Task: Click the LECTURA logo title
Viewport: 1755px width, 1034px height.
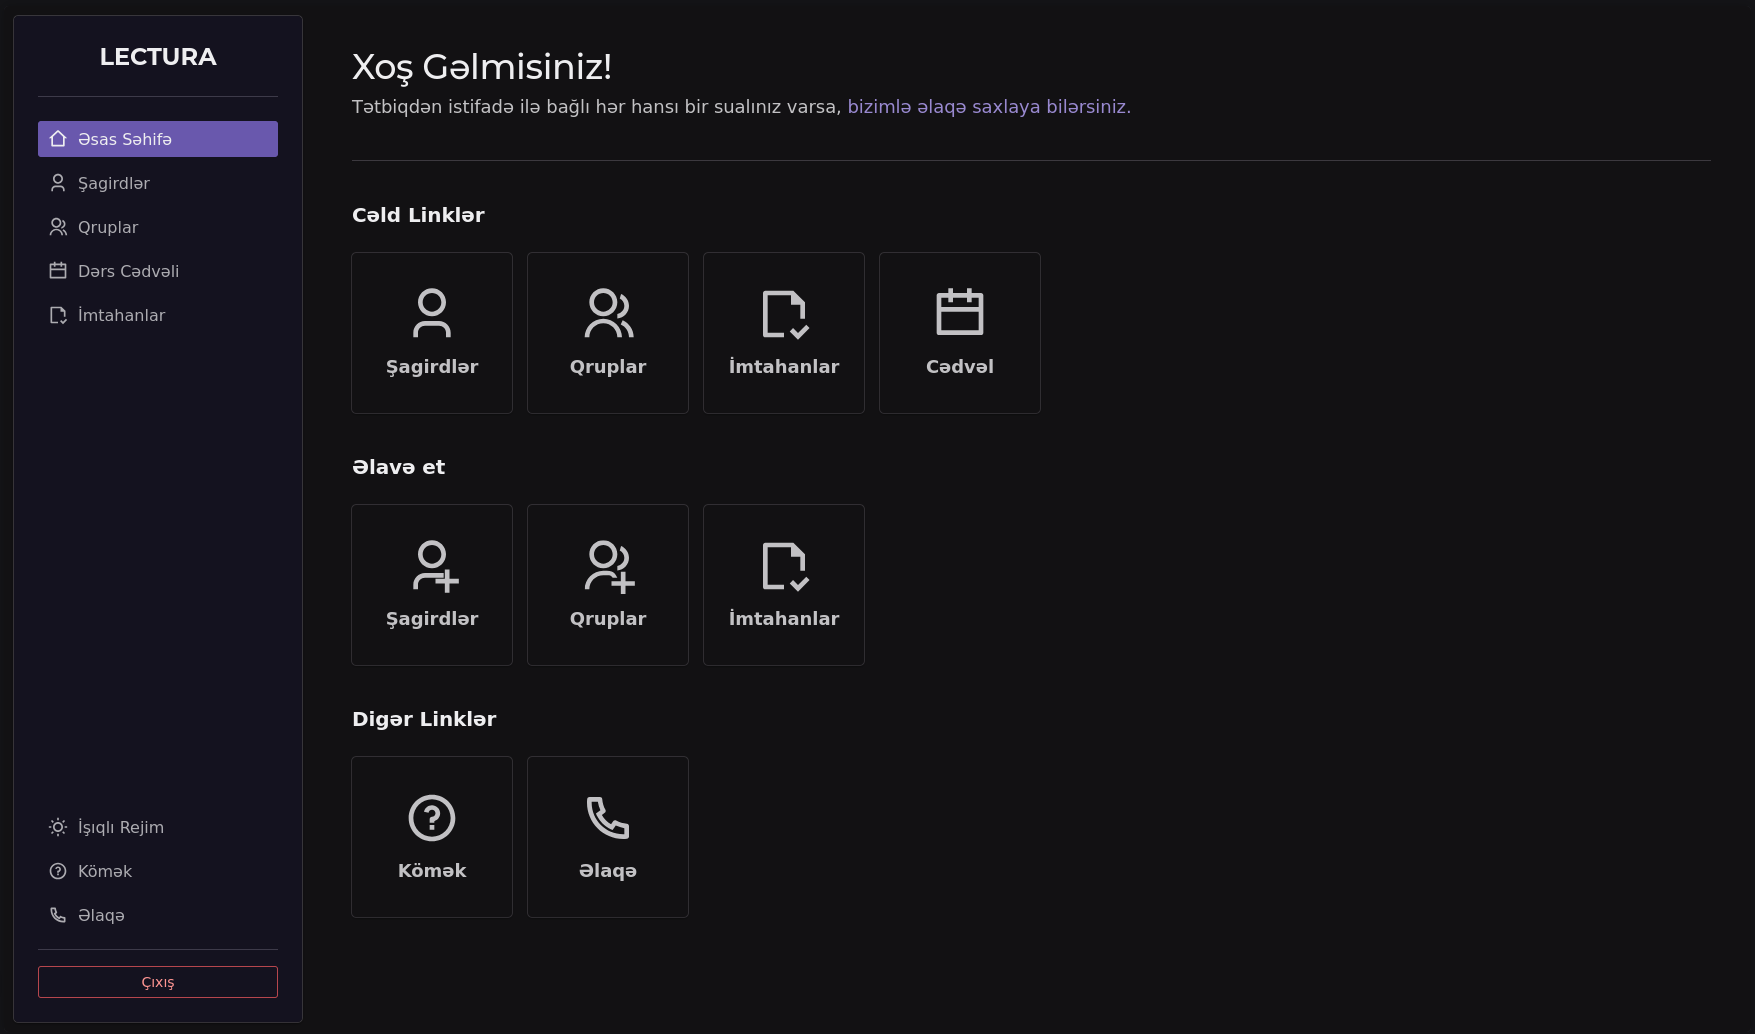Action: (158, 57)
